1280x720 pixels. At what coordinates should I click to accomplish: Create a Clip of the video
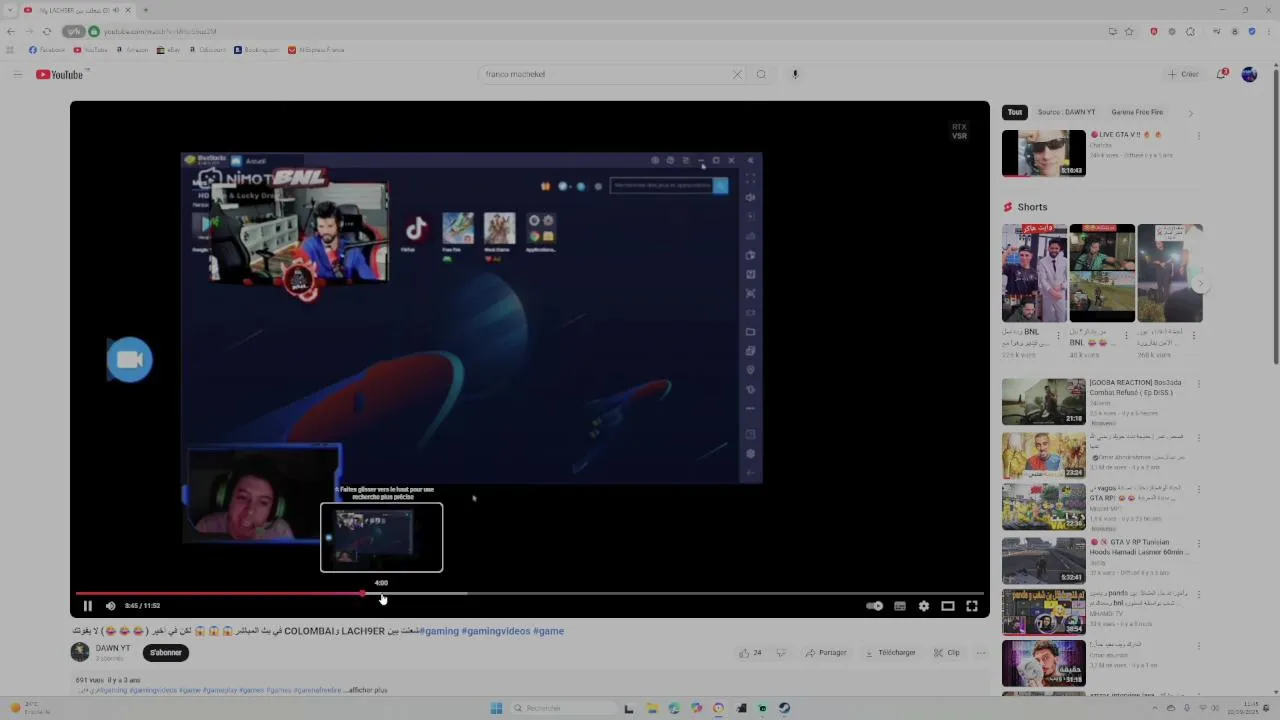pyautogui.click(x=946, y=653)
